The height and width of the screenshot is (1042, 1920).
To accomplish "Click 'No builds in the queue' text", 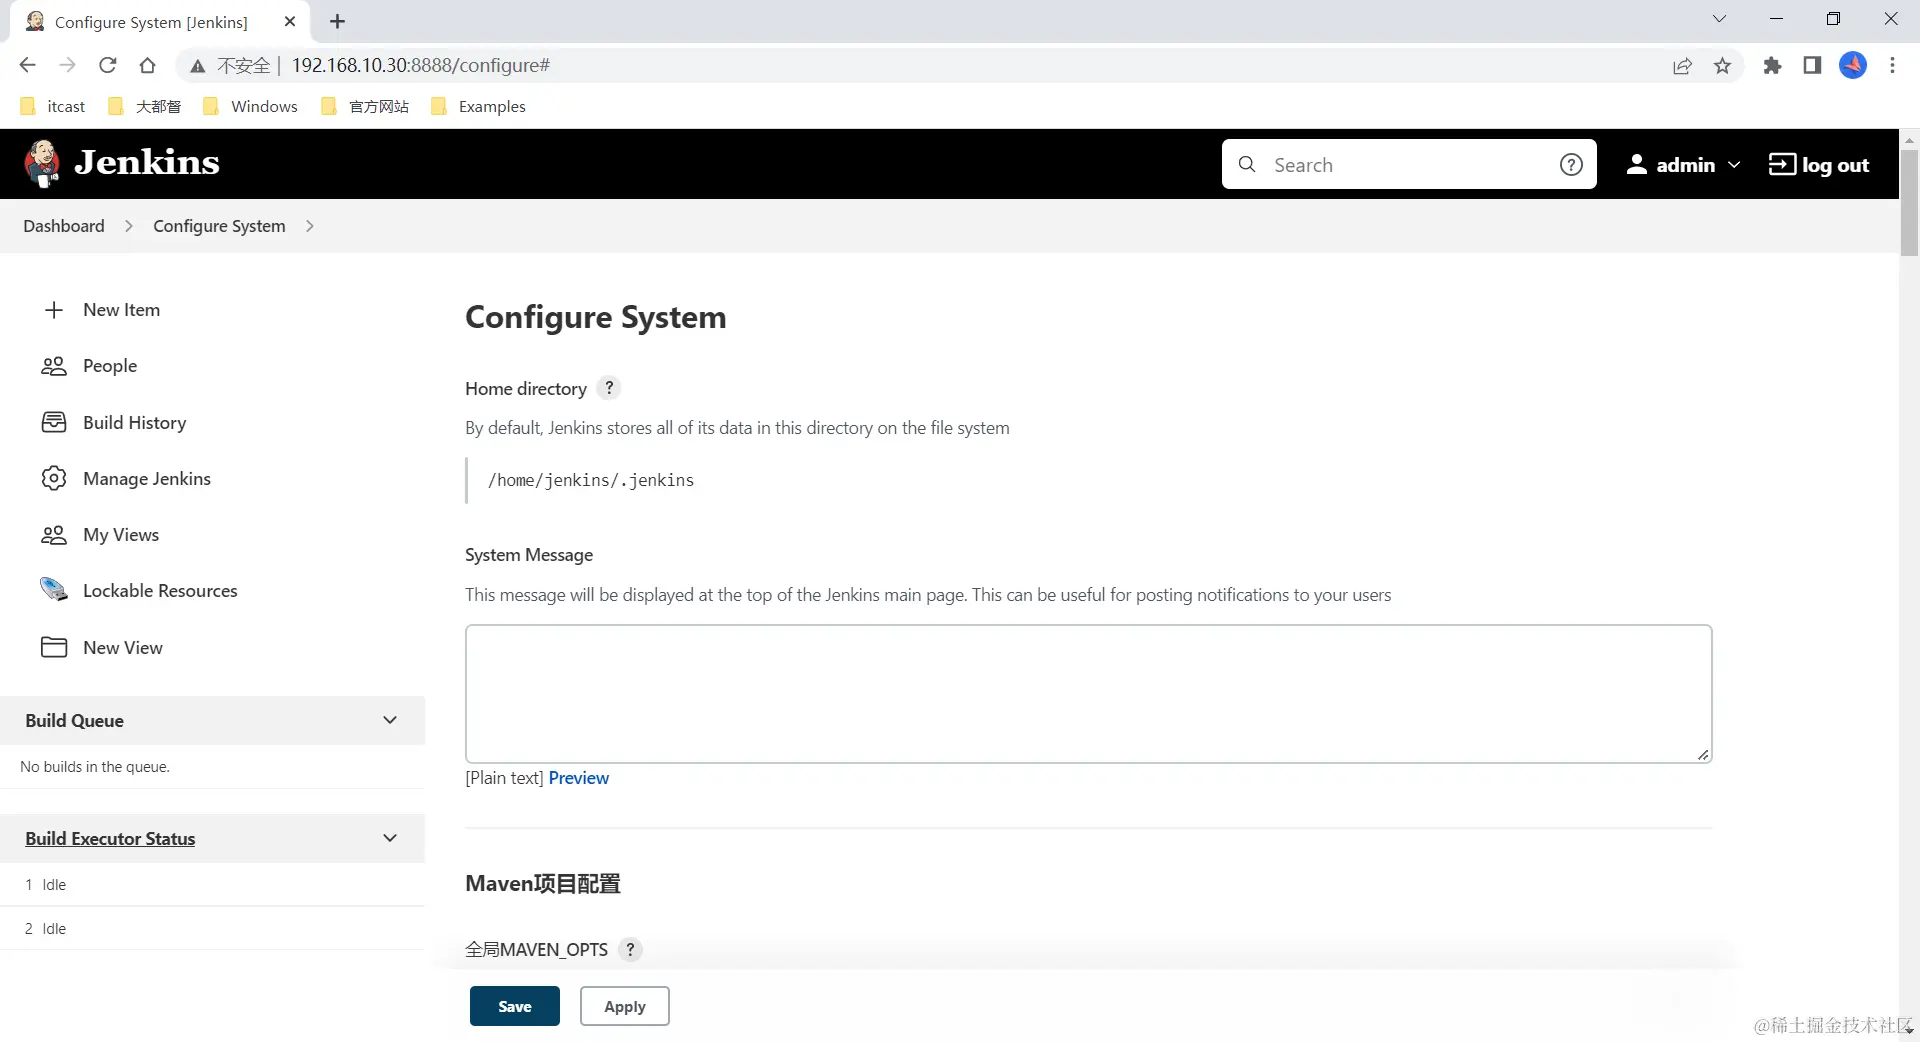I will coord(95,767).
